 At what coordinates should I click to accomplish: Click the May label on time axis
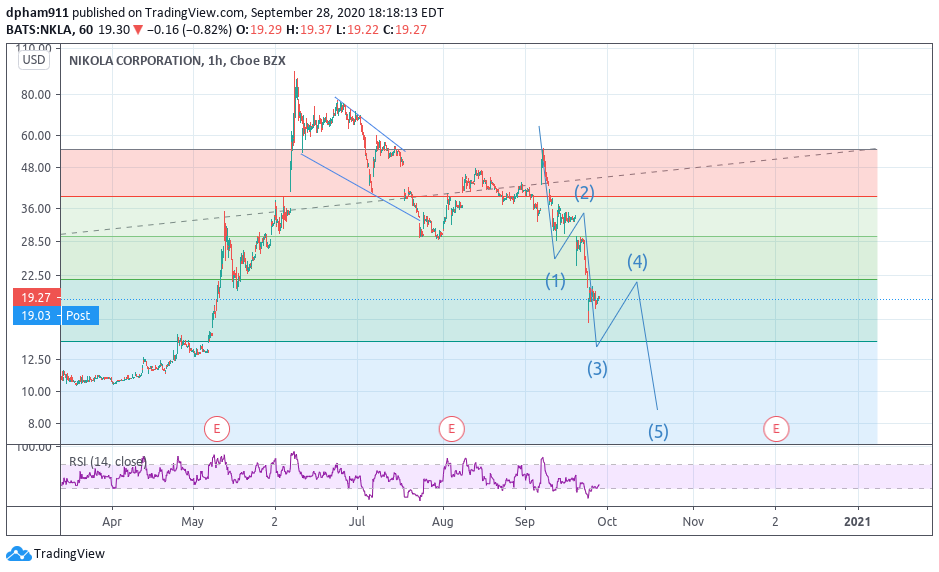[192, 522]
